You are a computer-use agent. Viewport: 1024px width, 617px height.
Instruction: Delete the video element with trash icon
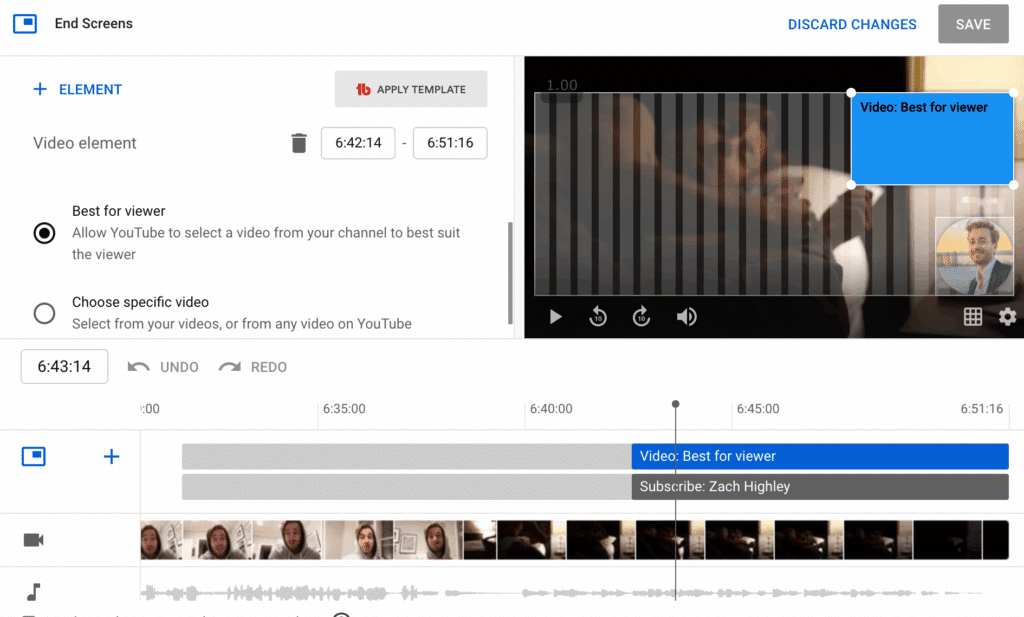298,143
